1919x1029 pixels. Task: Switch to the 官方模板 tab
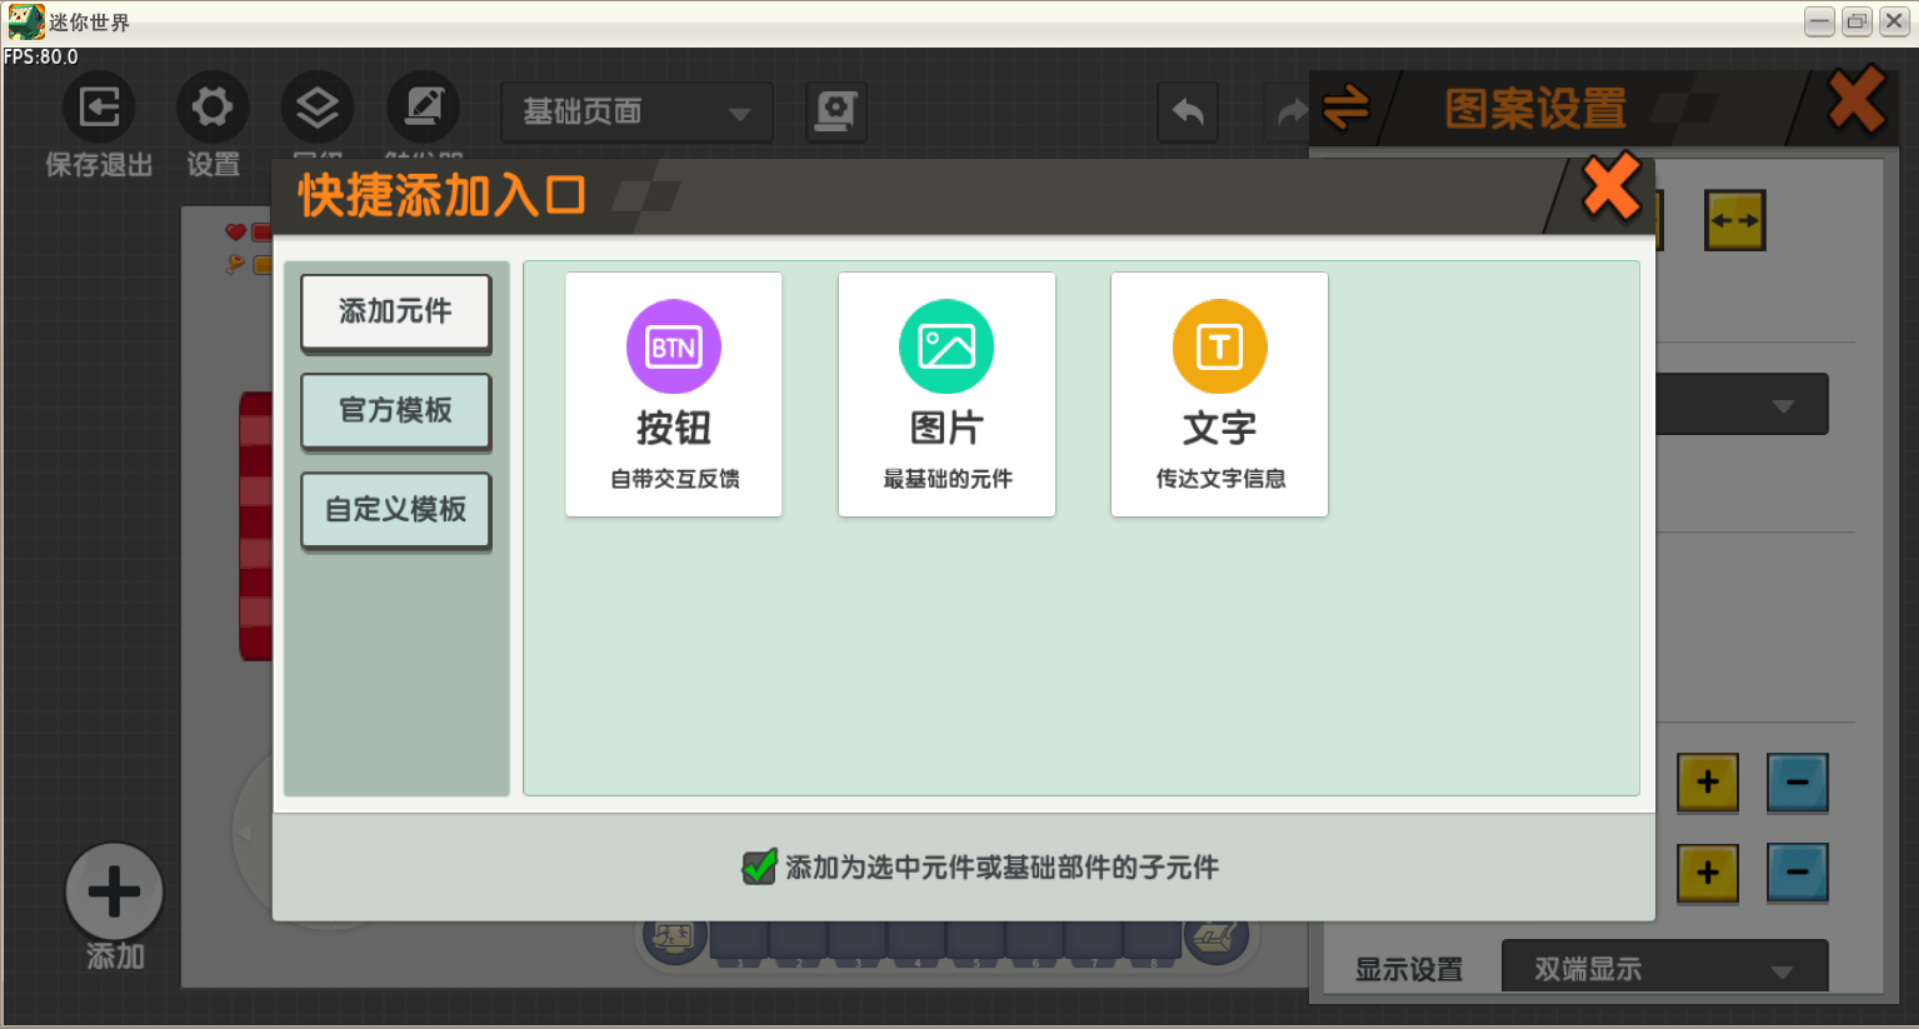pyautogui.click(x=396, y=411)
